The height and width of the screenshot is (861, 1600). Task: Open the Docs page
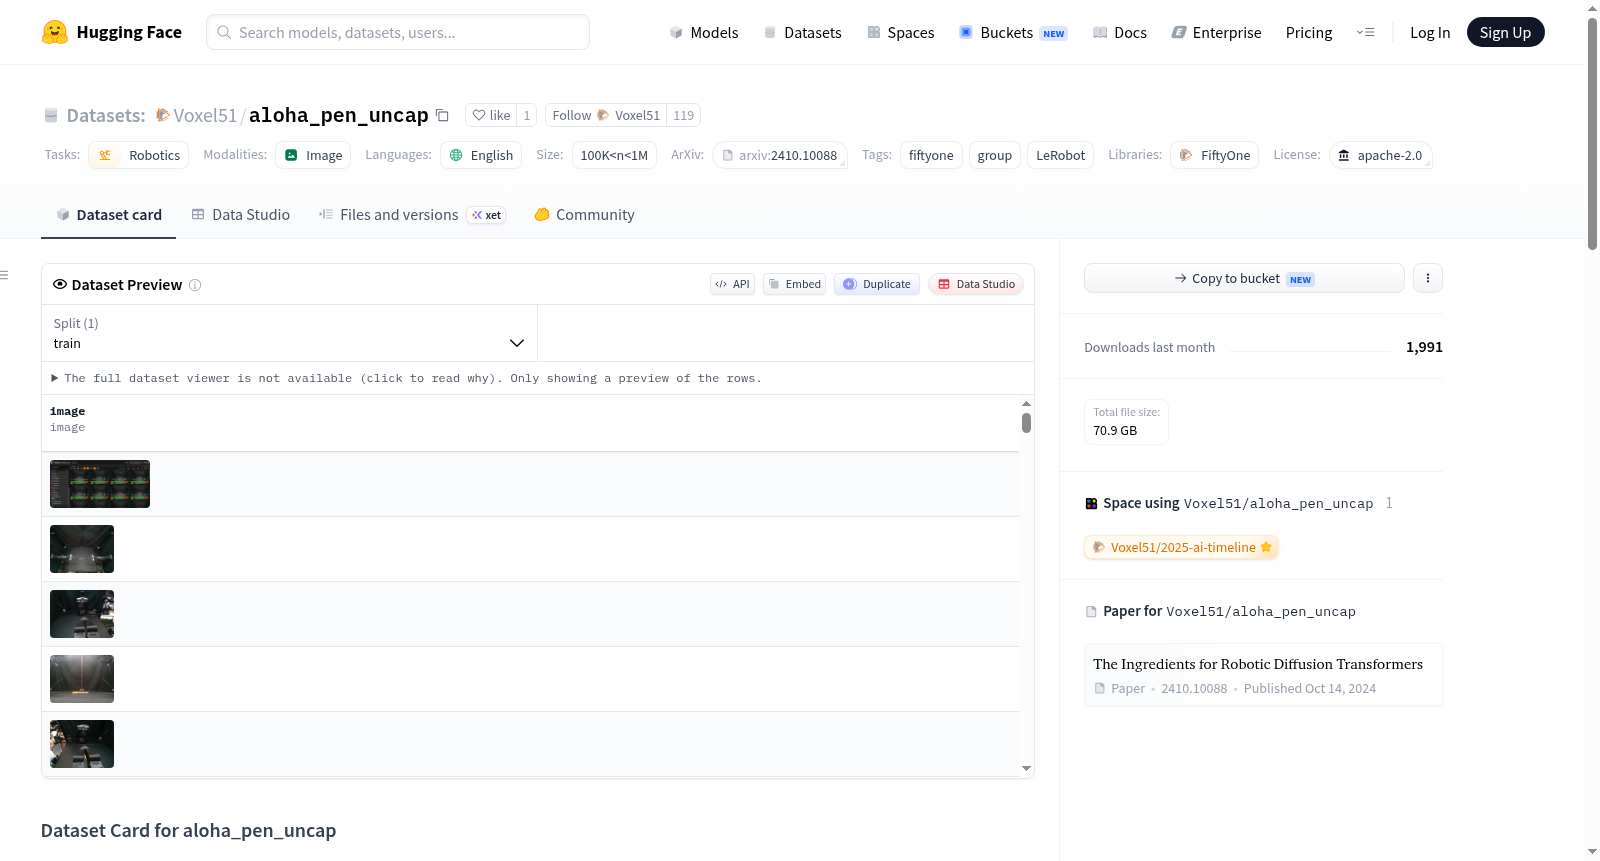click(1120, 32)
